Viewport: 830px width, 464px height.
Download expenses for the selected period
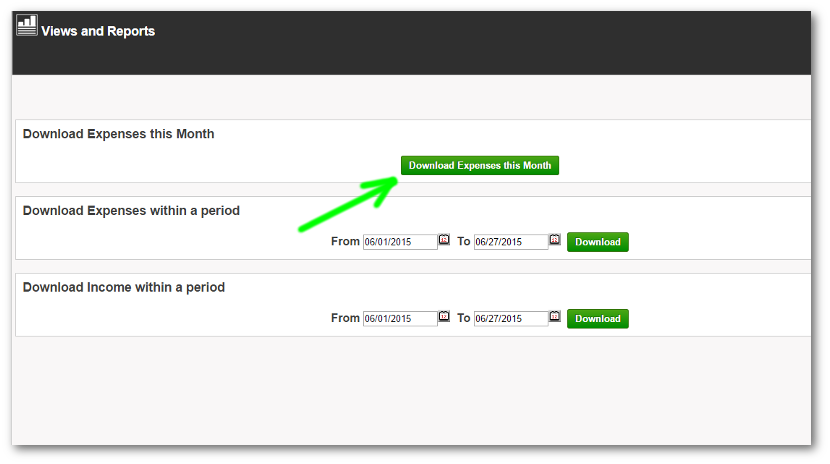[x=598, y=242]
